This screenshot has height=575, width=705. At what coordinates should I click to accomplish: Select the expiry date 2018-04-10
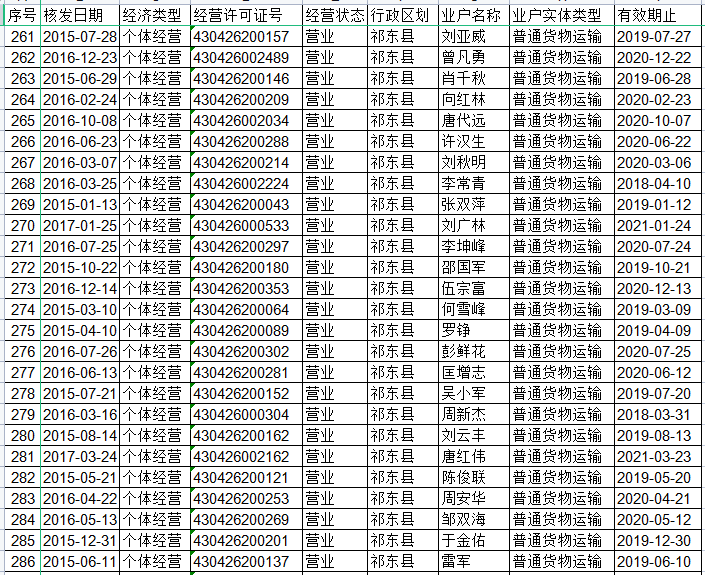tap(653, 183)
